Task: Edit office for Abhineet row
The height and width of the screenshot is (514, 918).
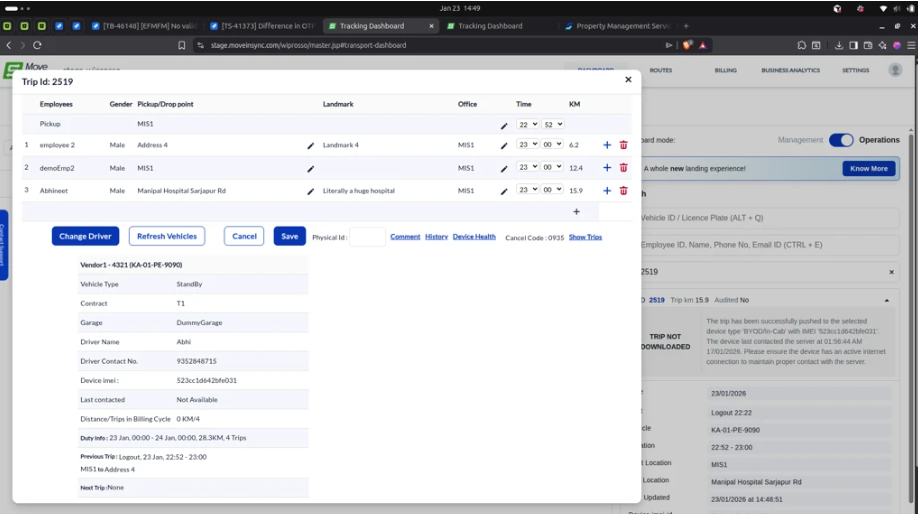Action: pyautogui.click(x=504, y=191)
